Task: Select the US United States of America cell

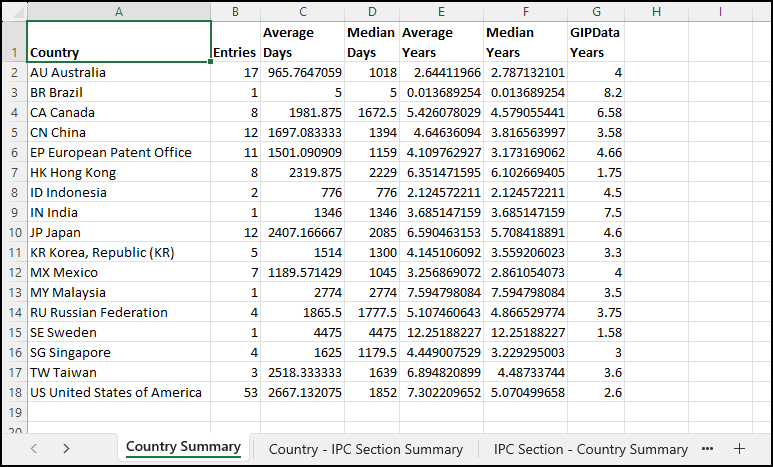Action: [119, 392]
